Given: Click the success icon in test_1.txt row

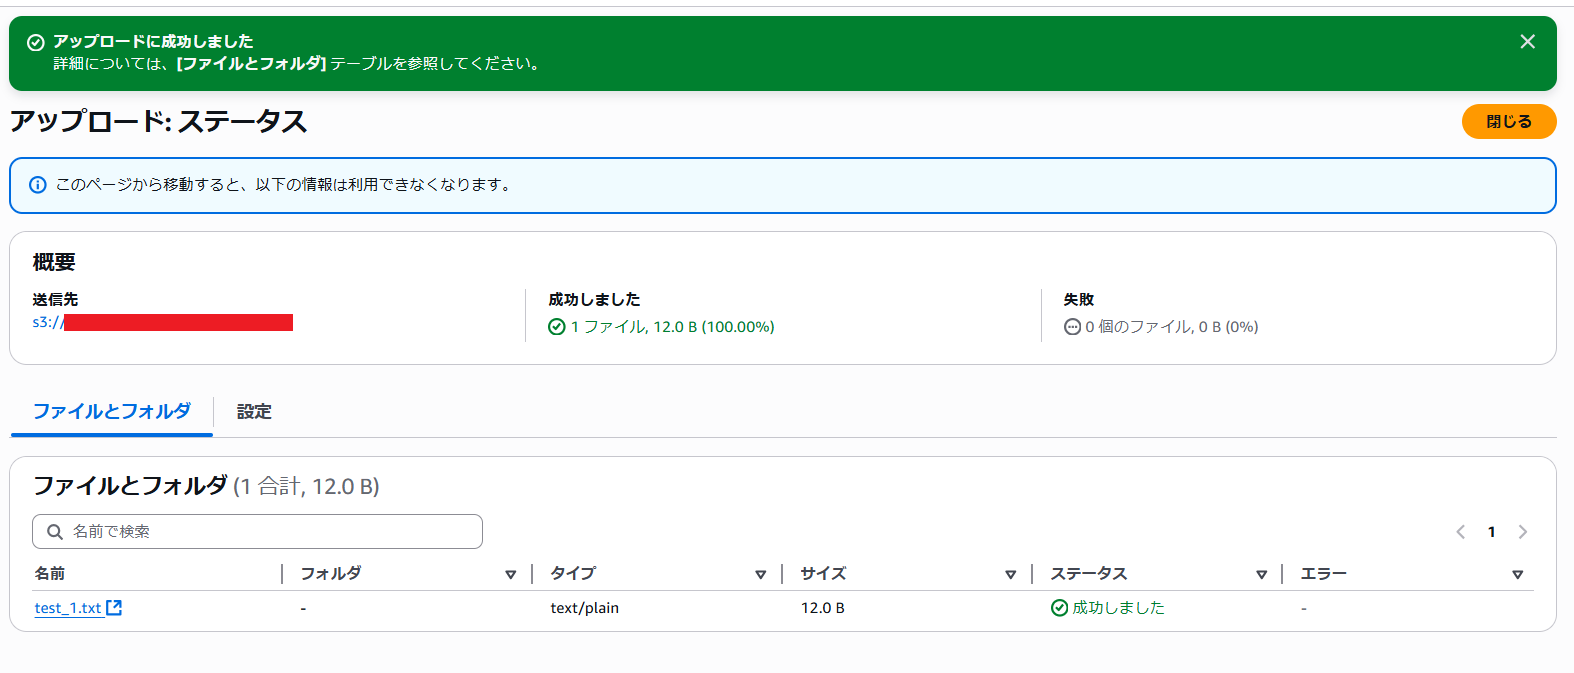Looking at the screenshot, I should click(1059, 608).
